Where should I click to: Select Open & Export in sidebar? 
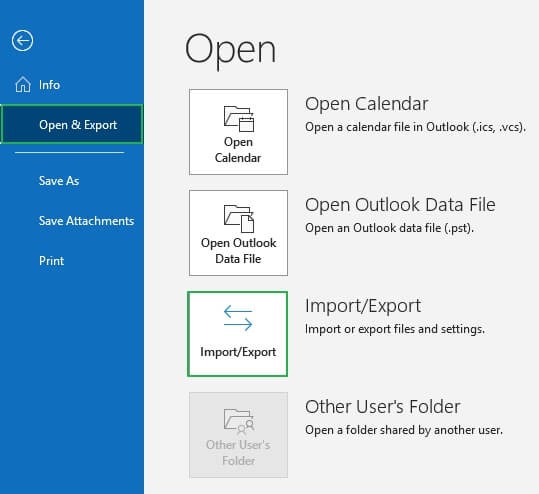72,124
